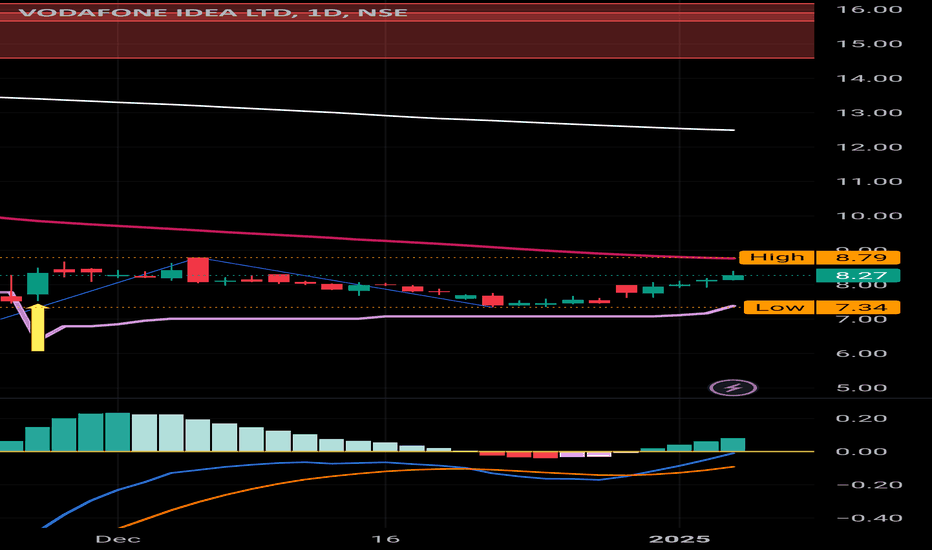Select the red resistance zone at top
This screenshot has width=932, height=550.
[x=407, y=31]
